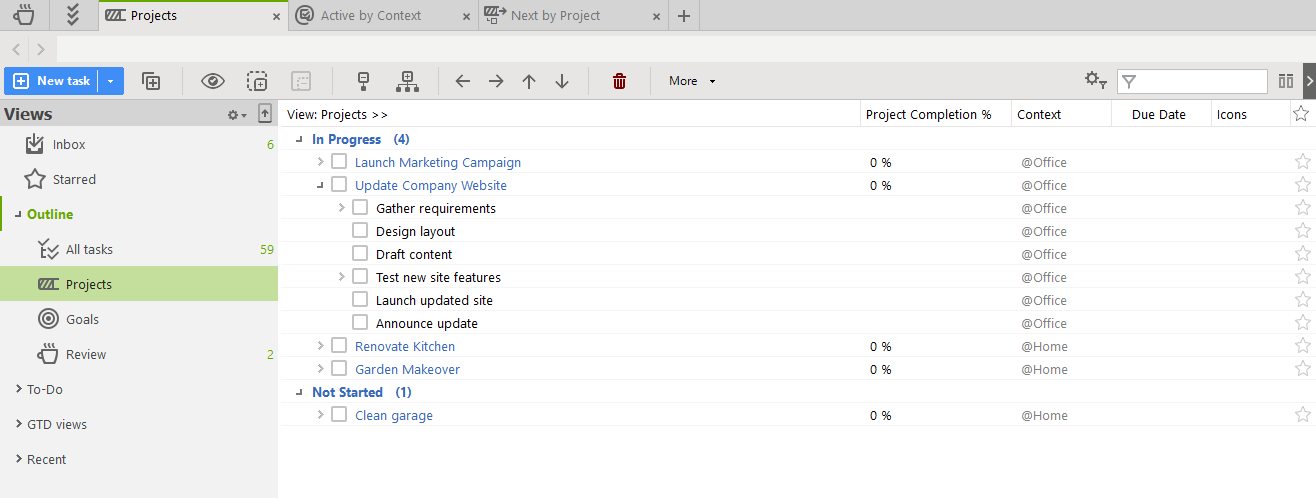Check the Design layout task checkbox
The width and height of the screenshot is (1316, 498).
click(x=360, y=231)
